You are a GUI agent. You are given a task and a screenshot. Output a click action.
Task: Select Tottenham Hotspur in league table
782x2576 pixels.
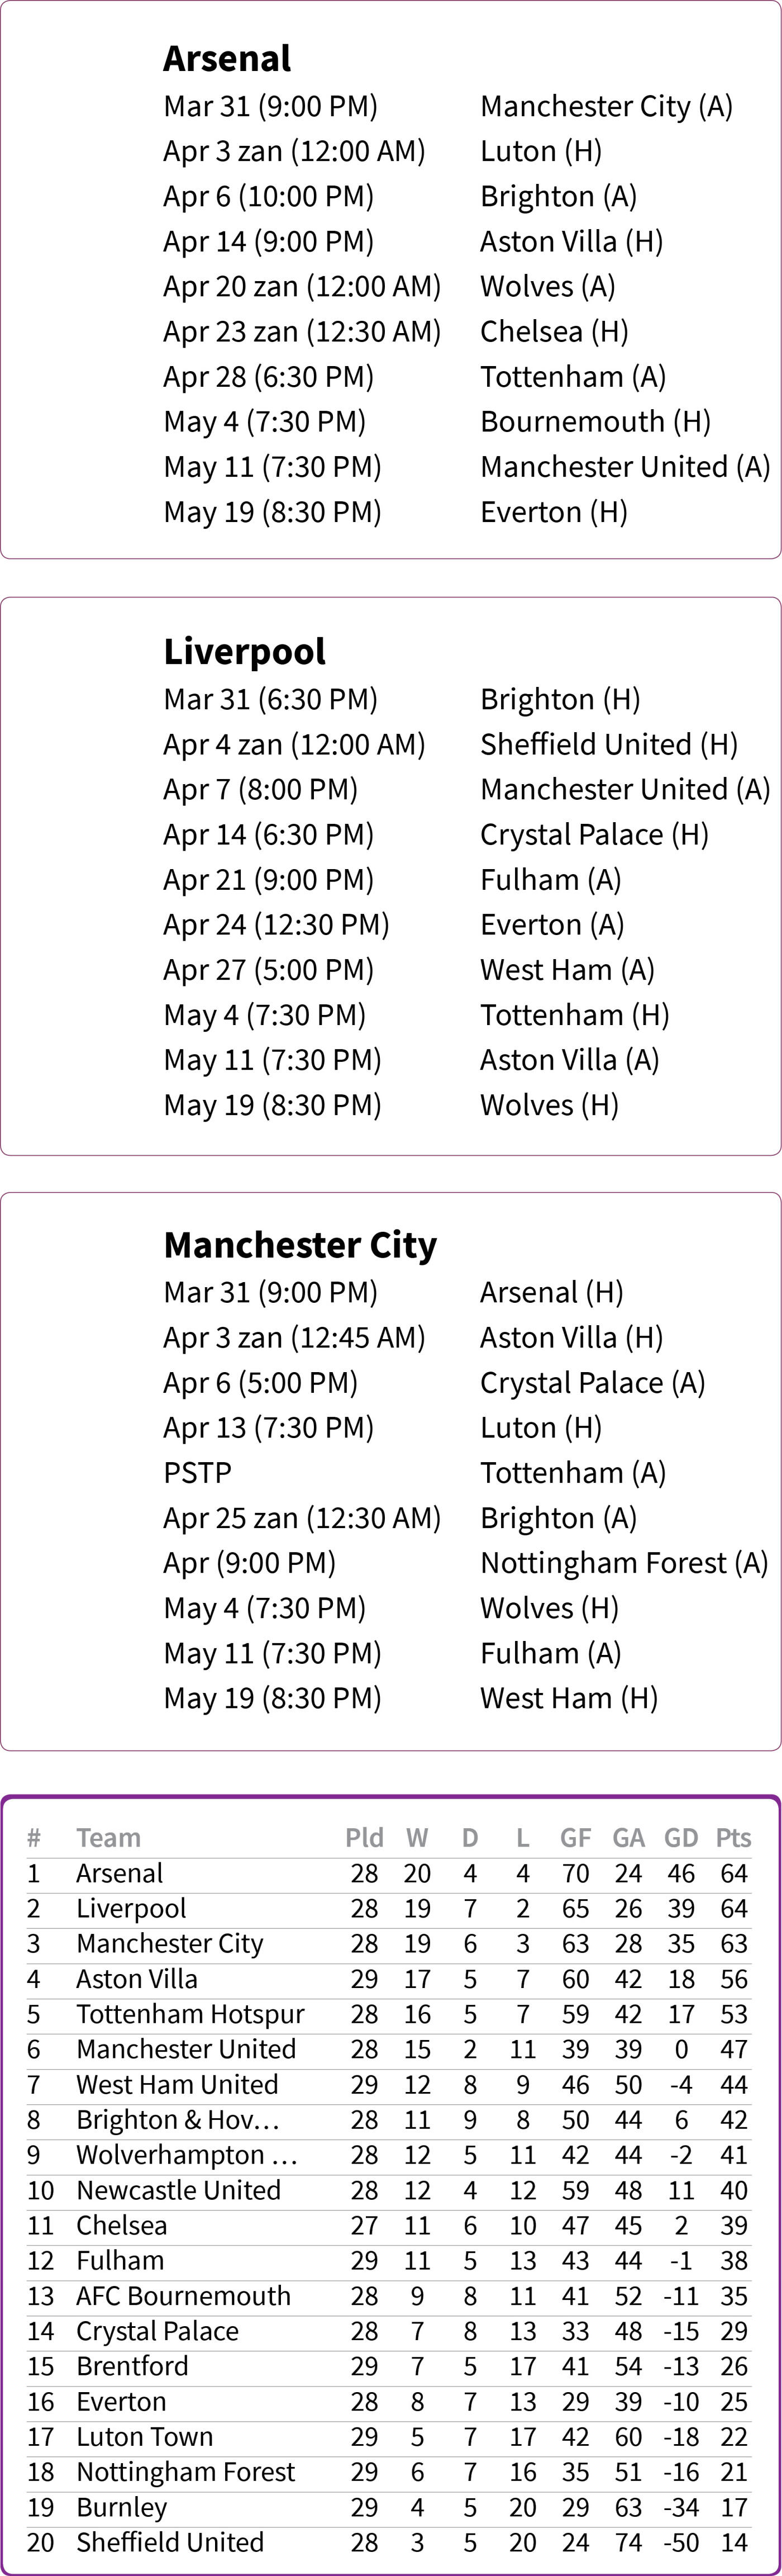tap(389, 2014)
